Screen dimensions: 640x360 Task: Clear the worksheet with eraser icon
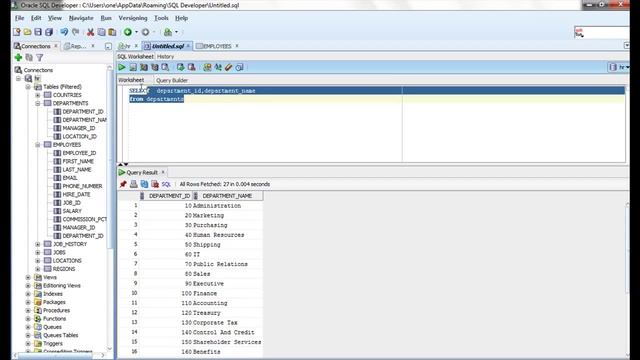click(229, 67)
